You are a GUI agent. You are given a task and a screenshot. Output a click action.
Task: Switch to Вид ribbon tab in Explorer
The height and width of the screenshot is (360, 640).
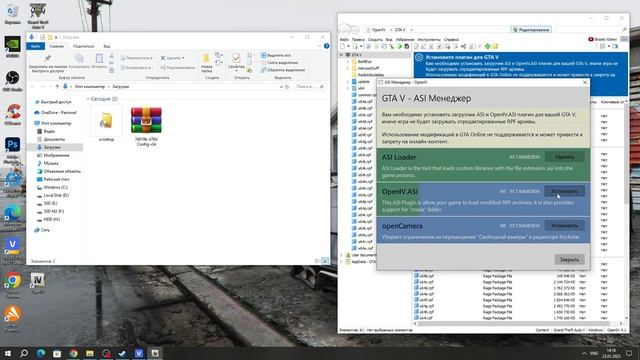coord(107,46)
